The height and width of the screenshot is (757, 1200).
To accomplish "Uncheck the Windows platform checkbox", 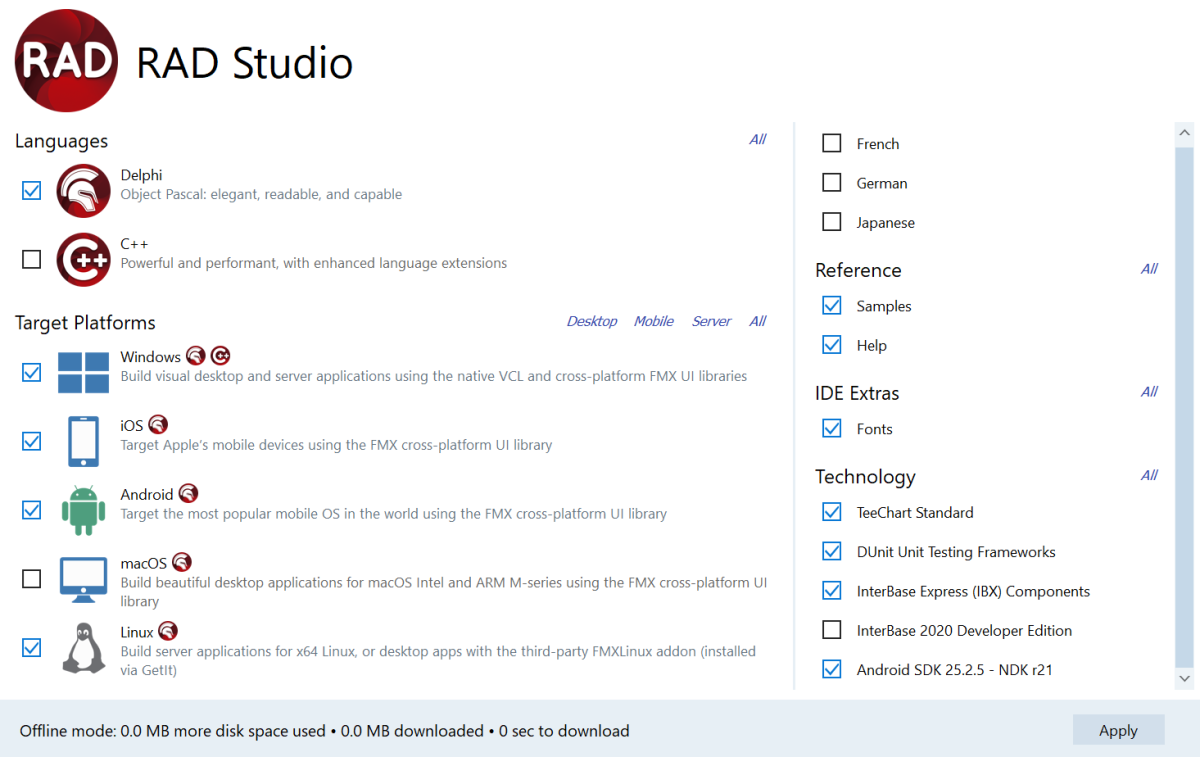I will (x=32, y=372).
